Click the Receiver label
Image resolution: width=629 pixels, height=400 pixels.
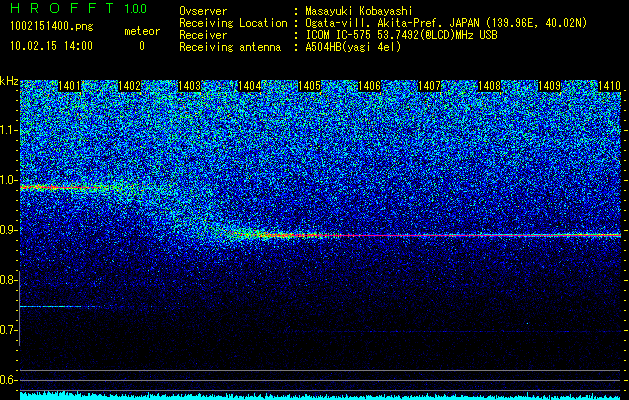tap(203, 35)
